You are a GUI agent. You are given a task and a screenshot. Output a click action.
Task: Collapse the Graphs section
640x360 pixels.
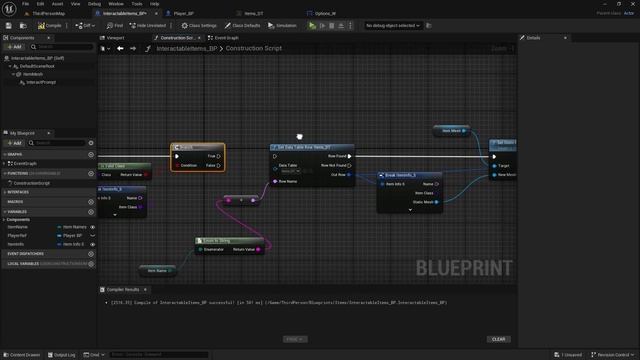tap(4, 154)
